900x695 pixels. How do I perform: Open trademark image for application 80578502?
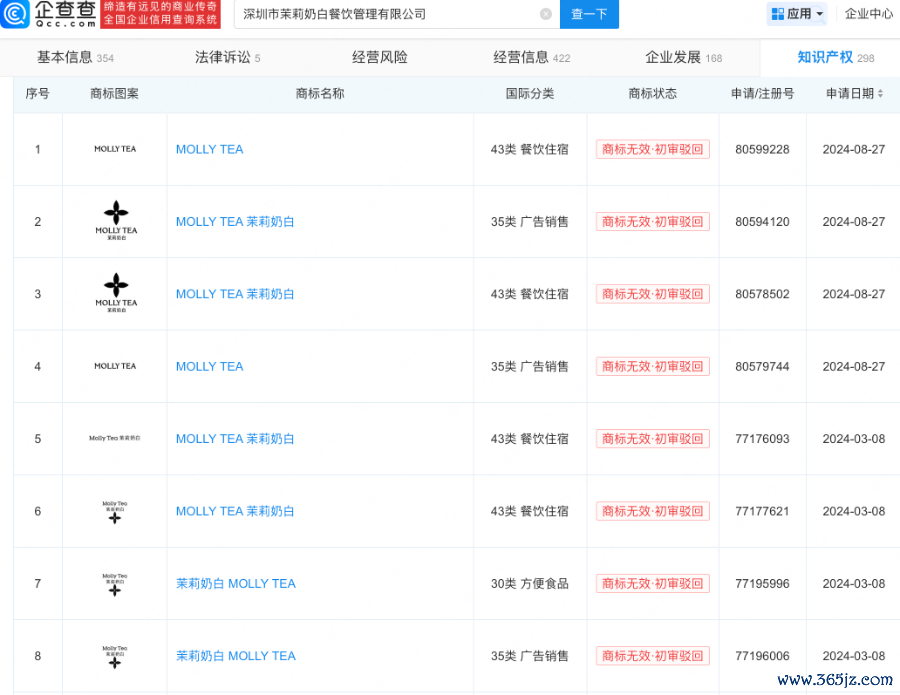click(x=116, y=293)
